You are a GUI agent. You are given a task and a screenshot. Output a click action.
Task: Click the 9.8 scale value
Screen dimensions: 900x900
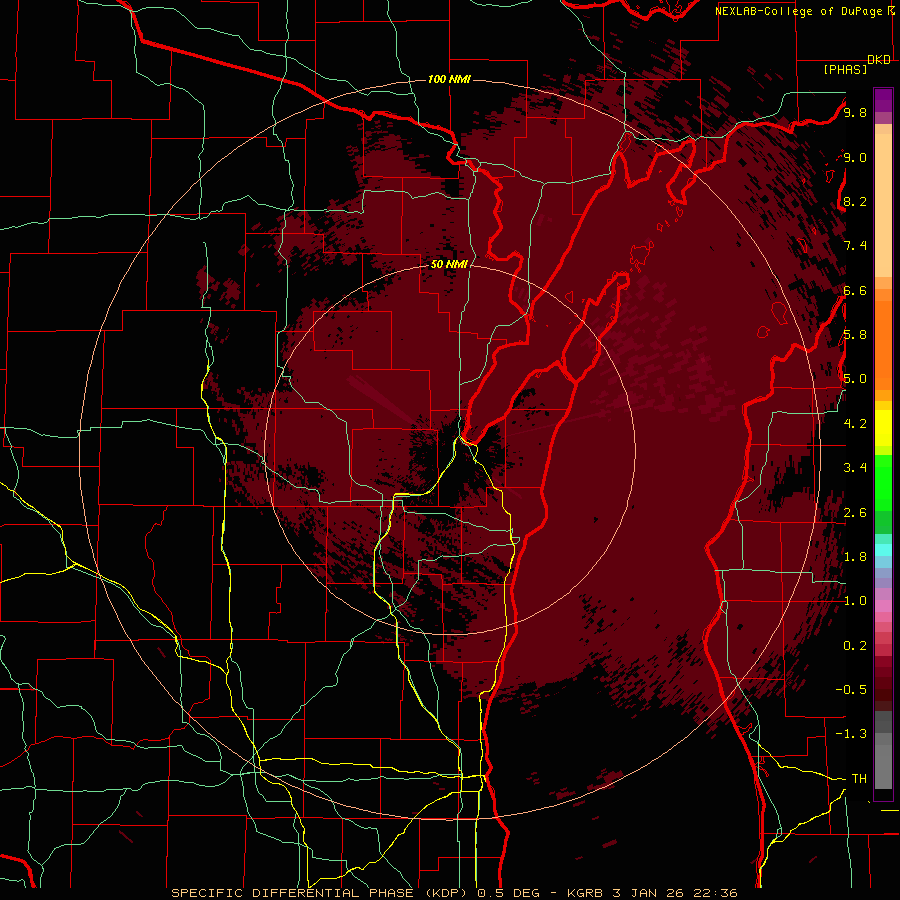[x=855, y=112]
